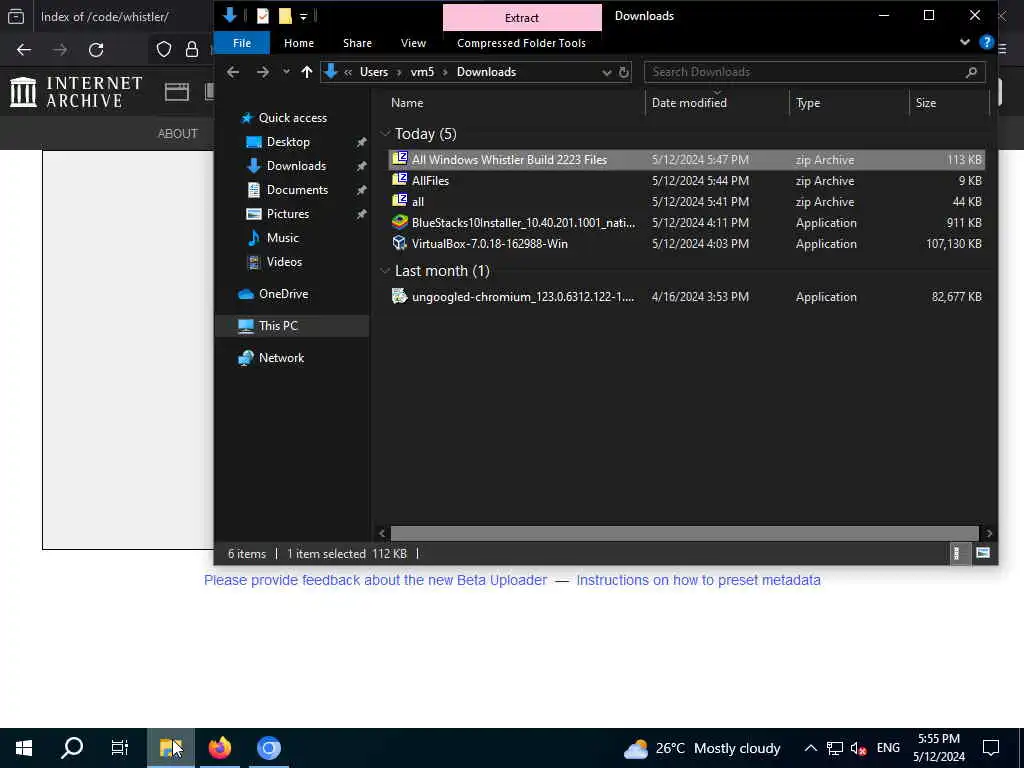Switch to Details view layout button
Screen dimensions: 1024x768
pos(957,554)
